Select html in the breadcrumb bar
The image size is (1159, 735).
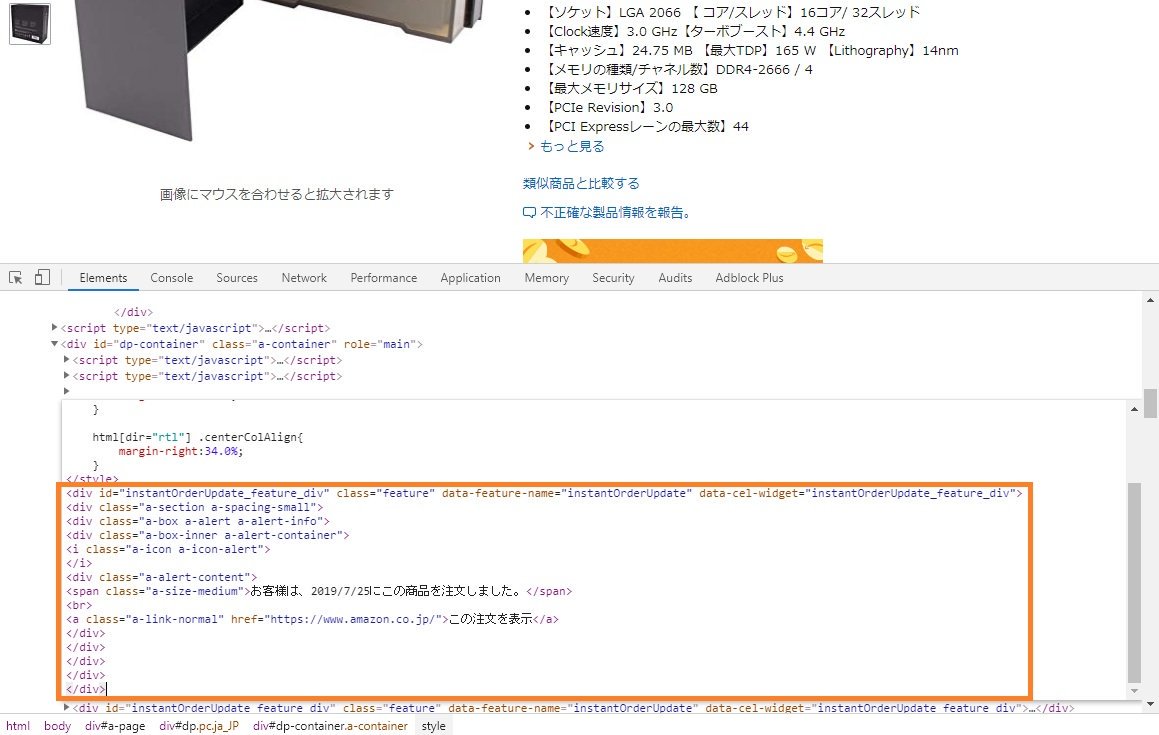coord(18,726)
